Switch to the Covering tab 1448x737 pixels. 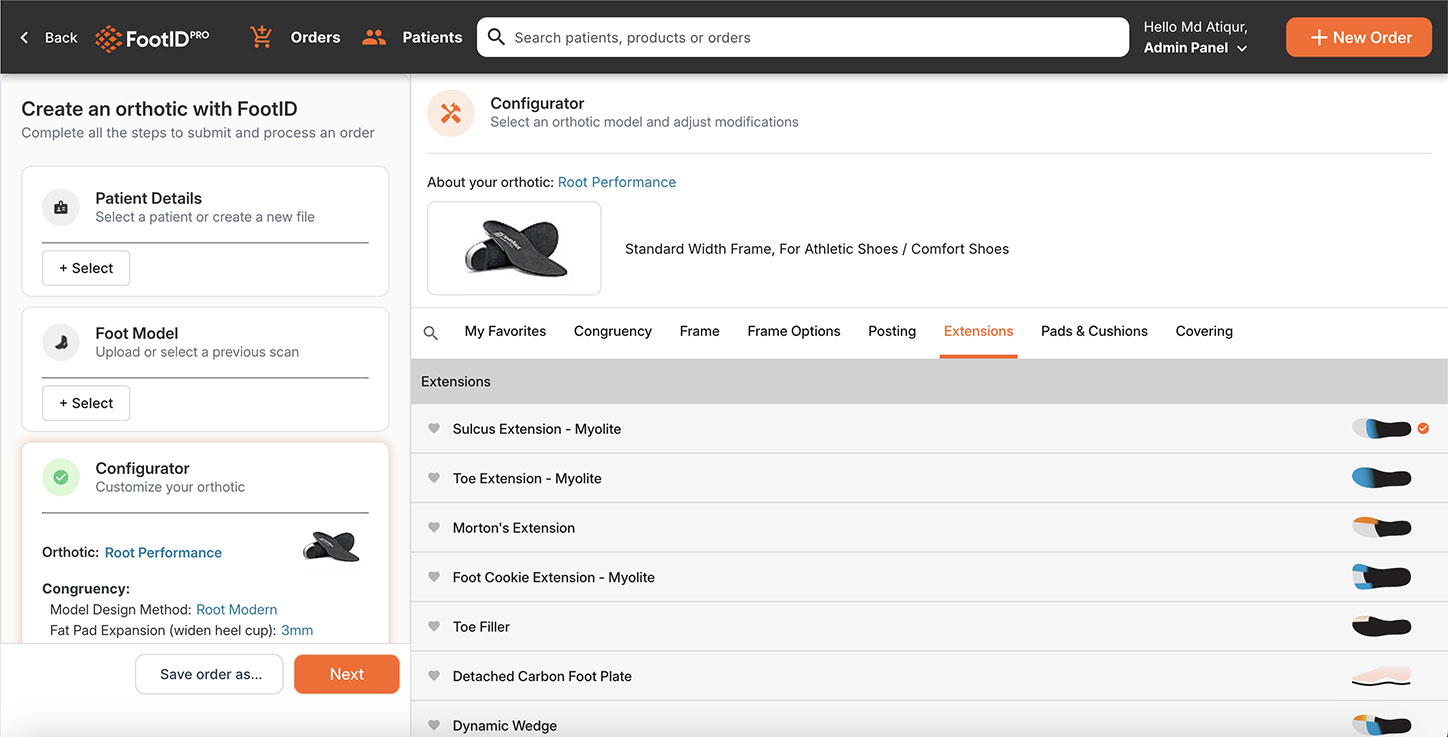click(1204, 331)
